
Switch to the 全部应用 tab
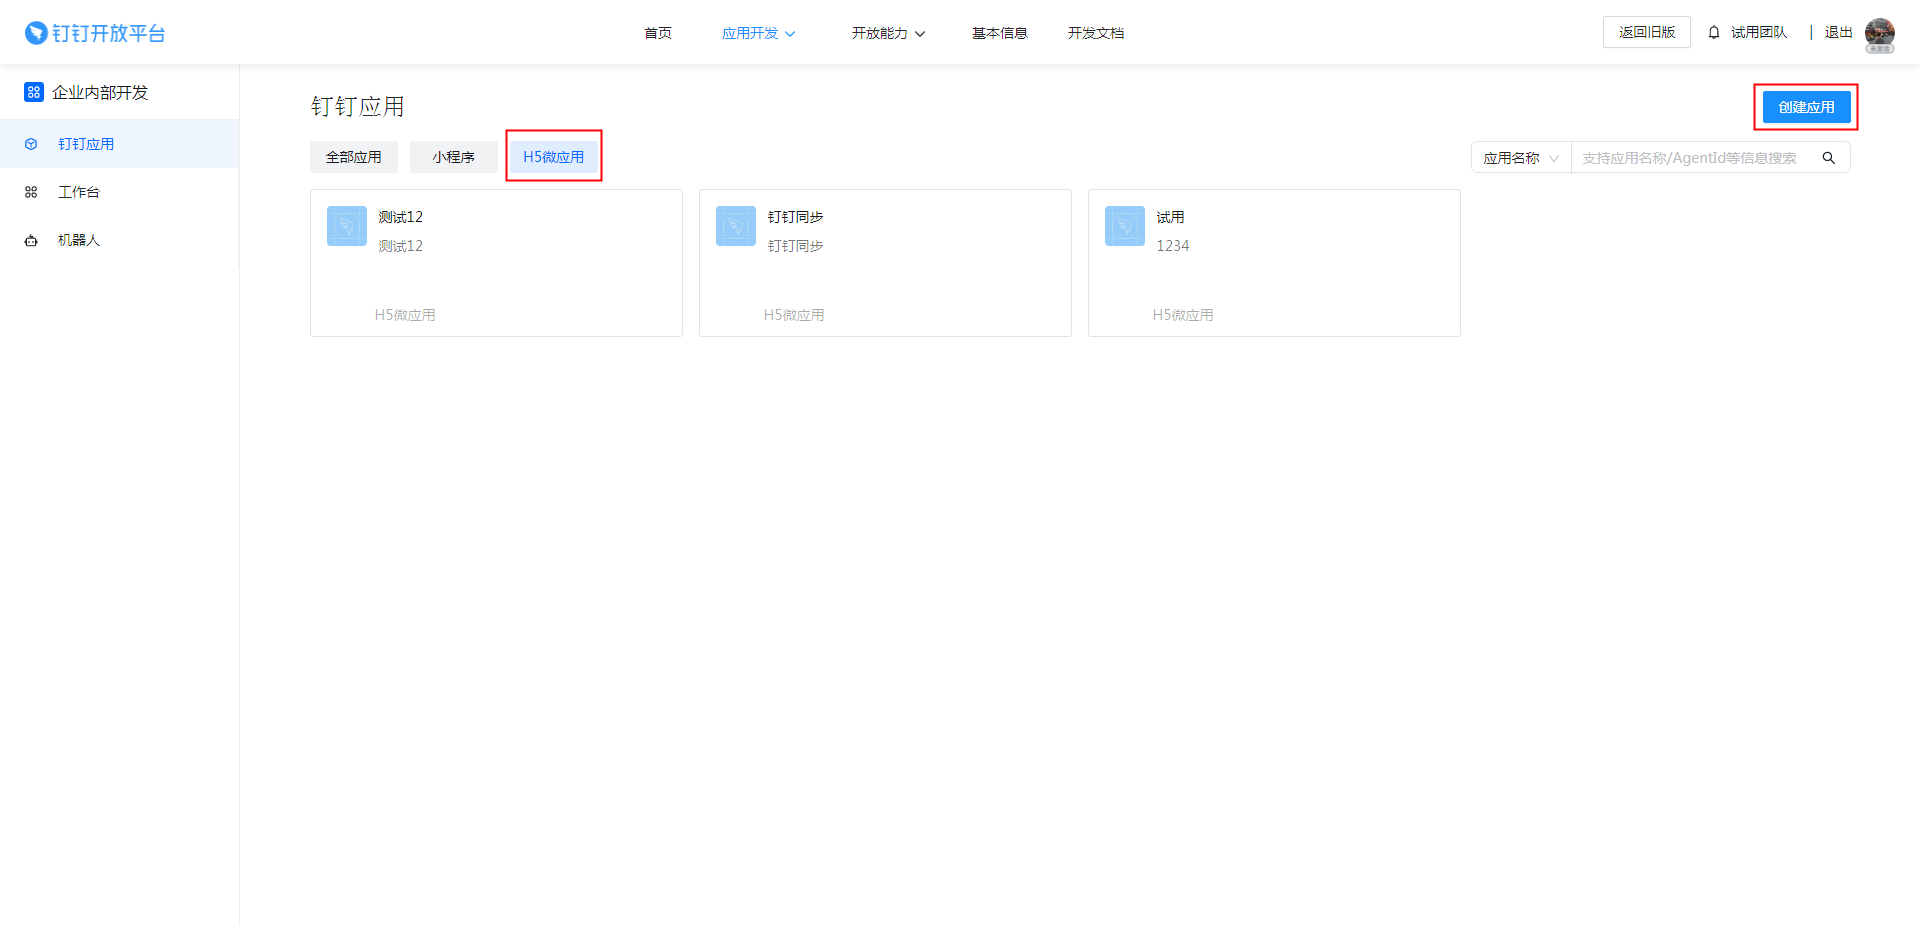point(354,157)
